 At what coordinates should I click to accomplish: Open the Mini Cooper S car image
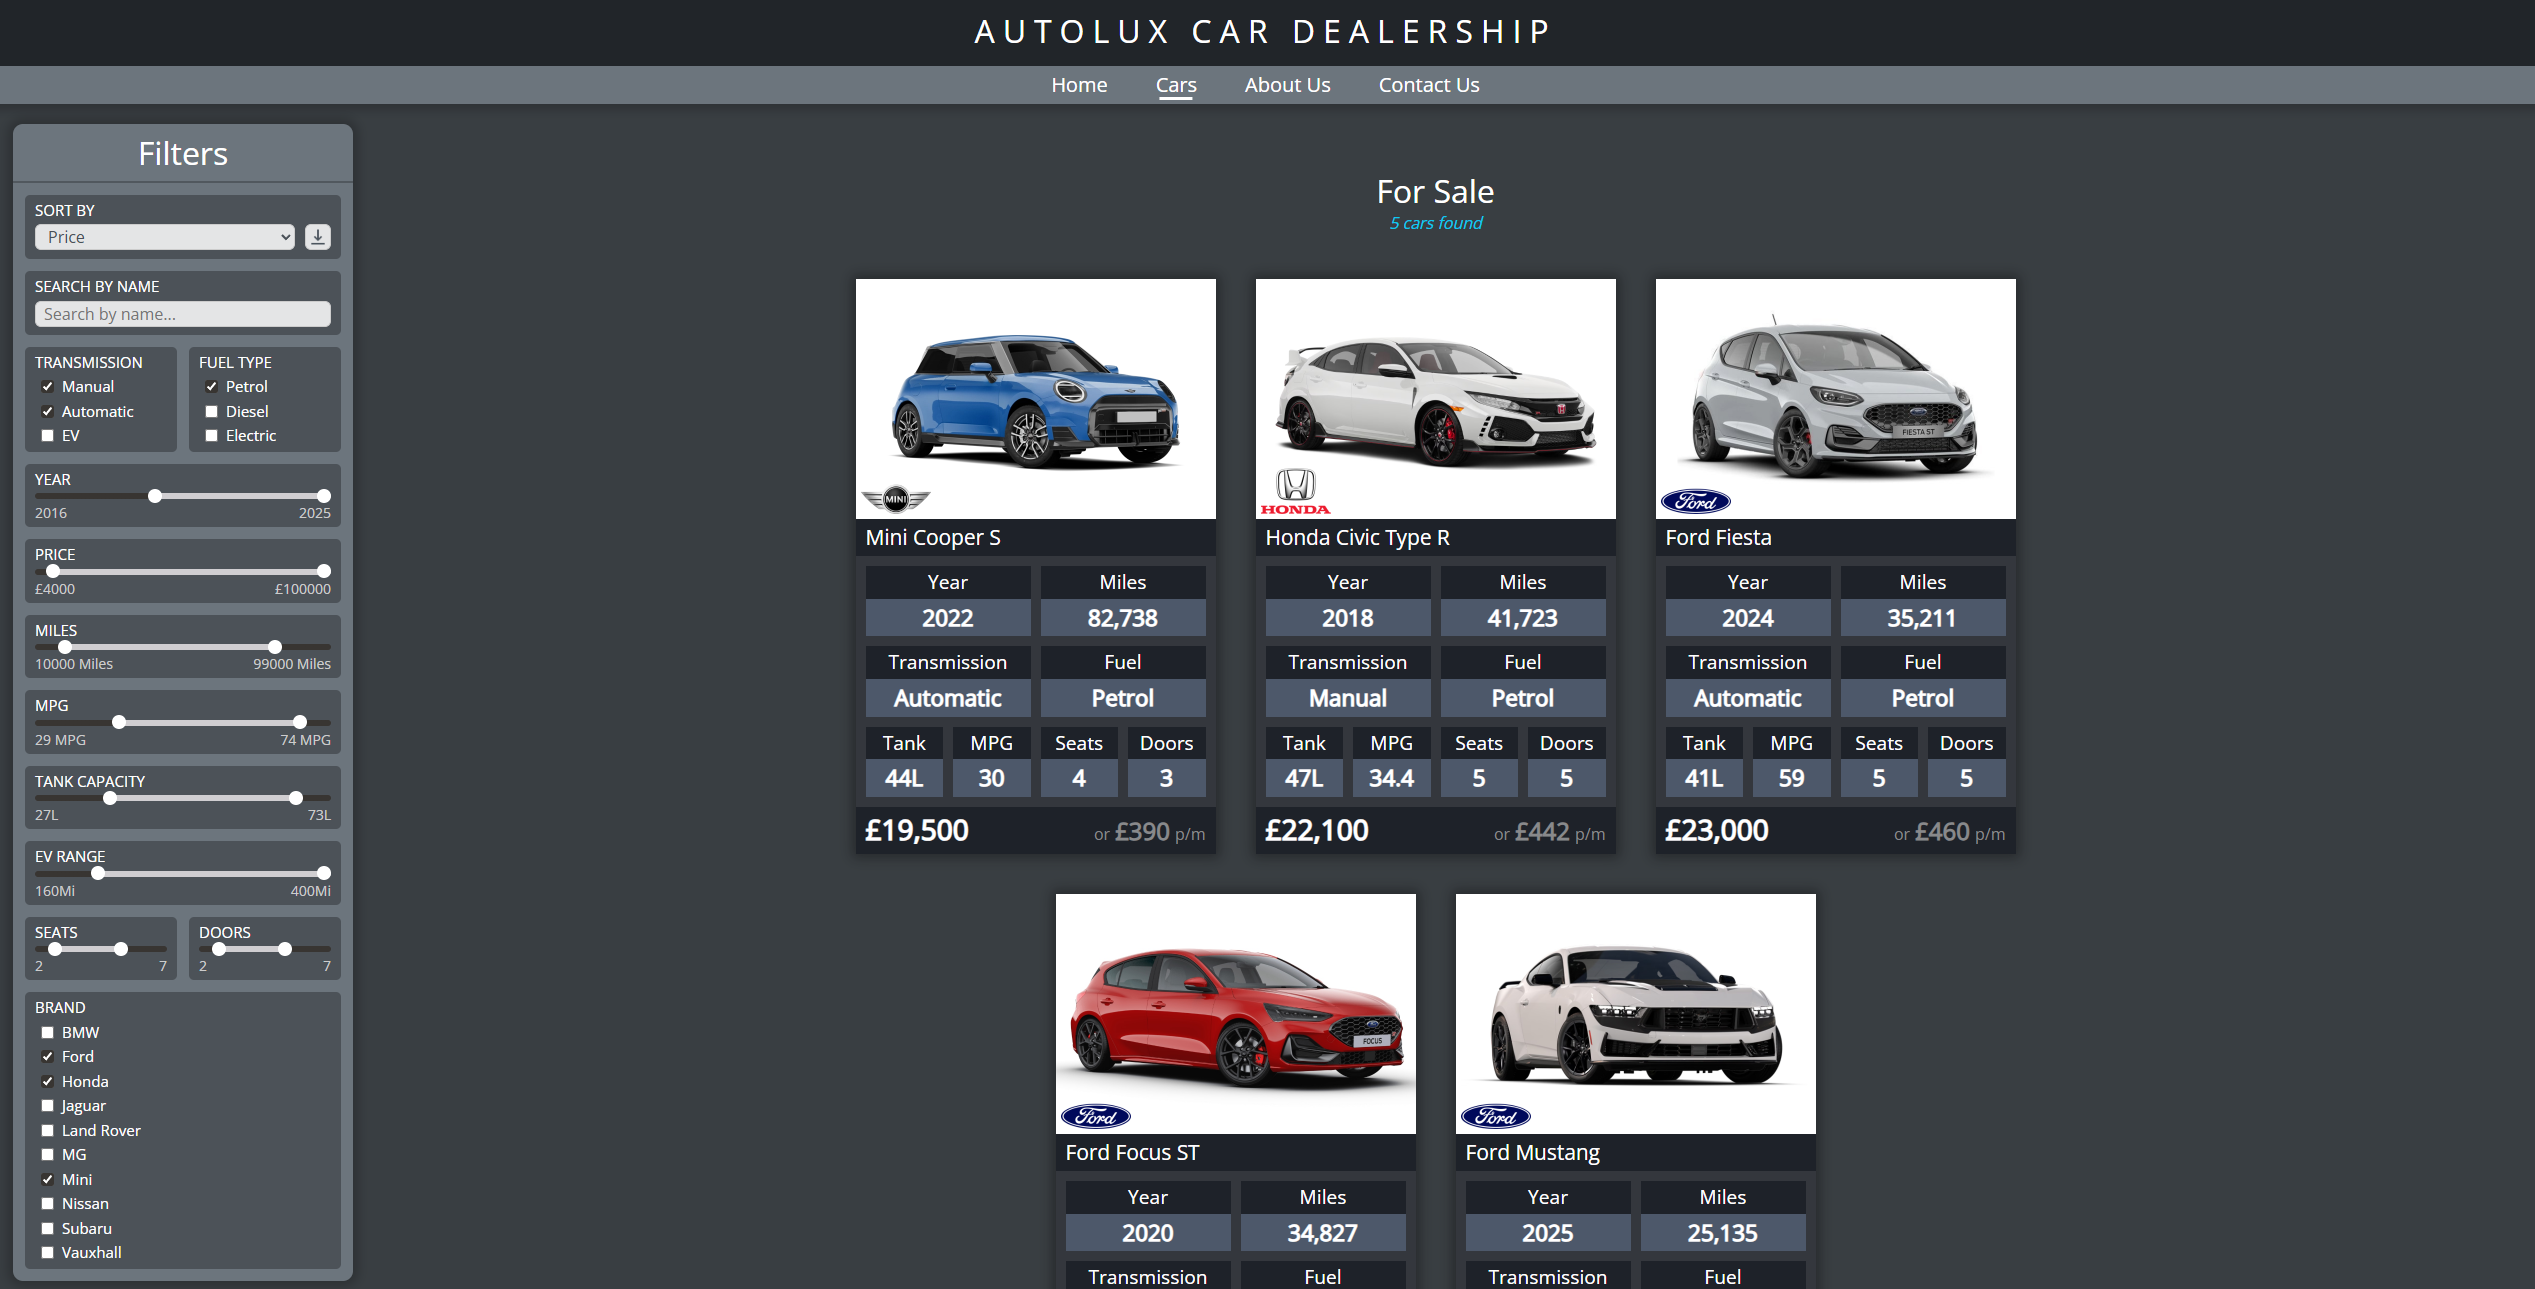1036,399
